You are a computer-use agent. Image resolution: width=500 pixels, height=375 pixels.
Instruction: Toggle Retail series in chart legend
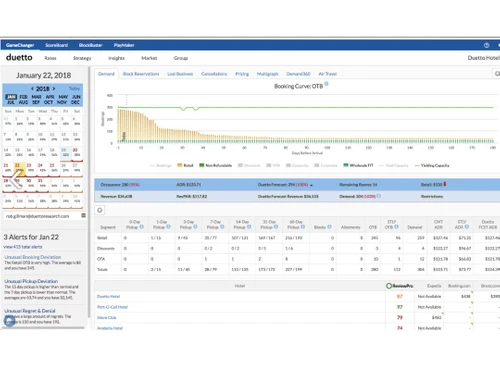pyautogui.click(x=185, y=165)
